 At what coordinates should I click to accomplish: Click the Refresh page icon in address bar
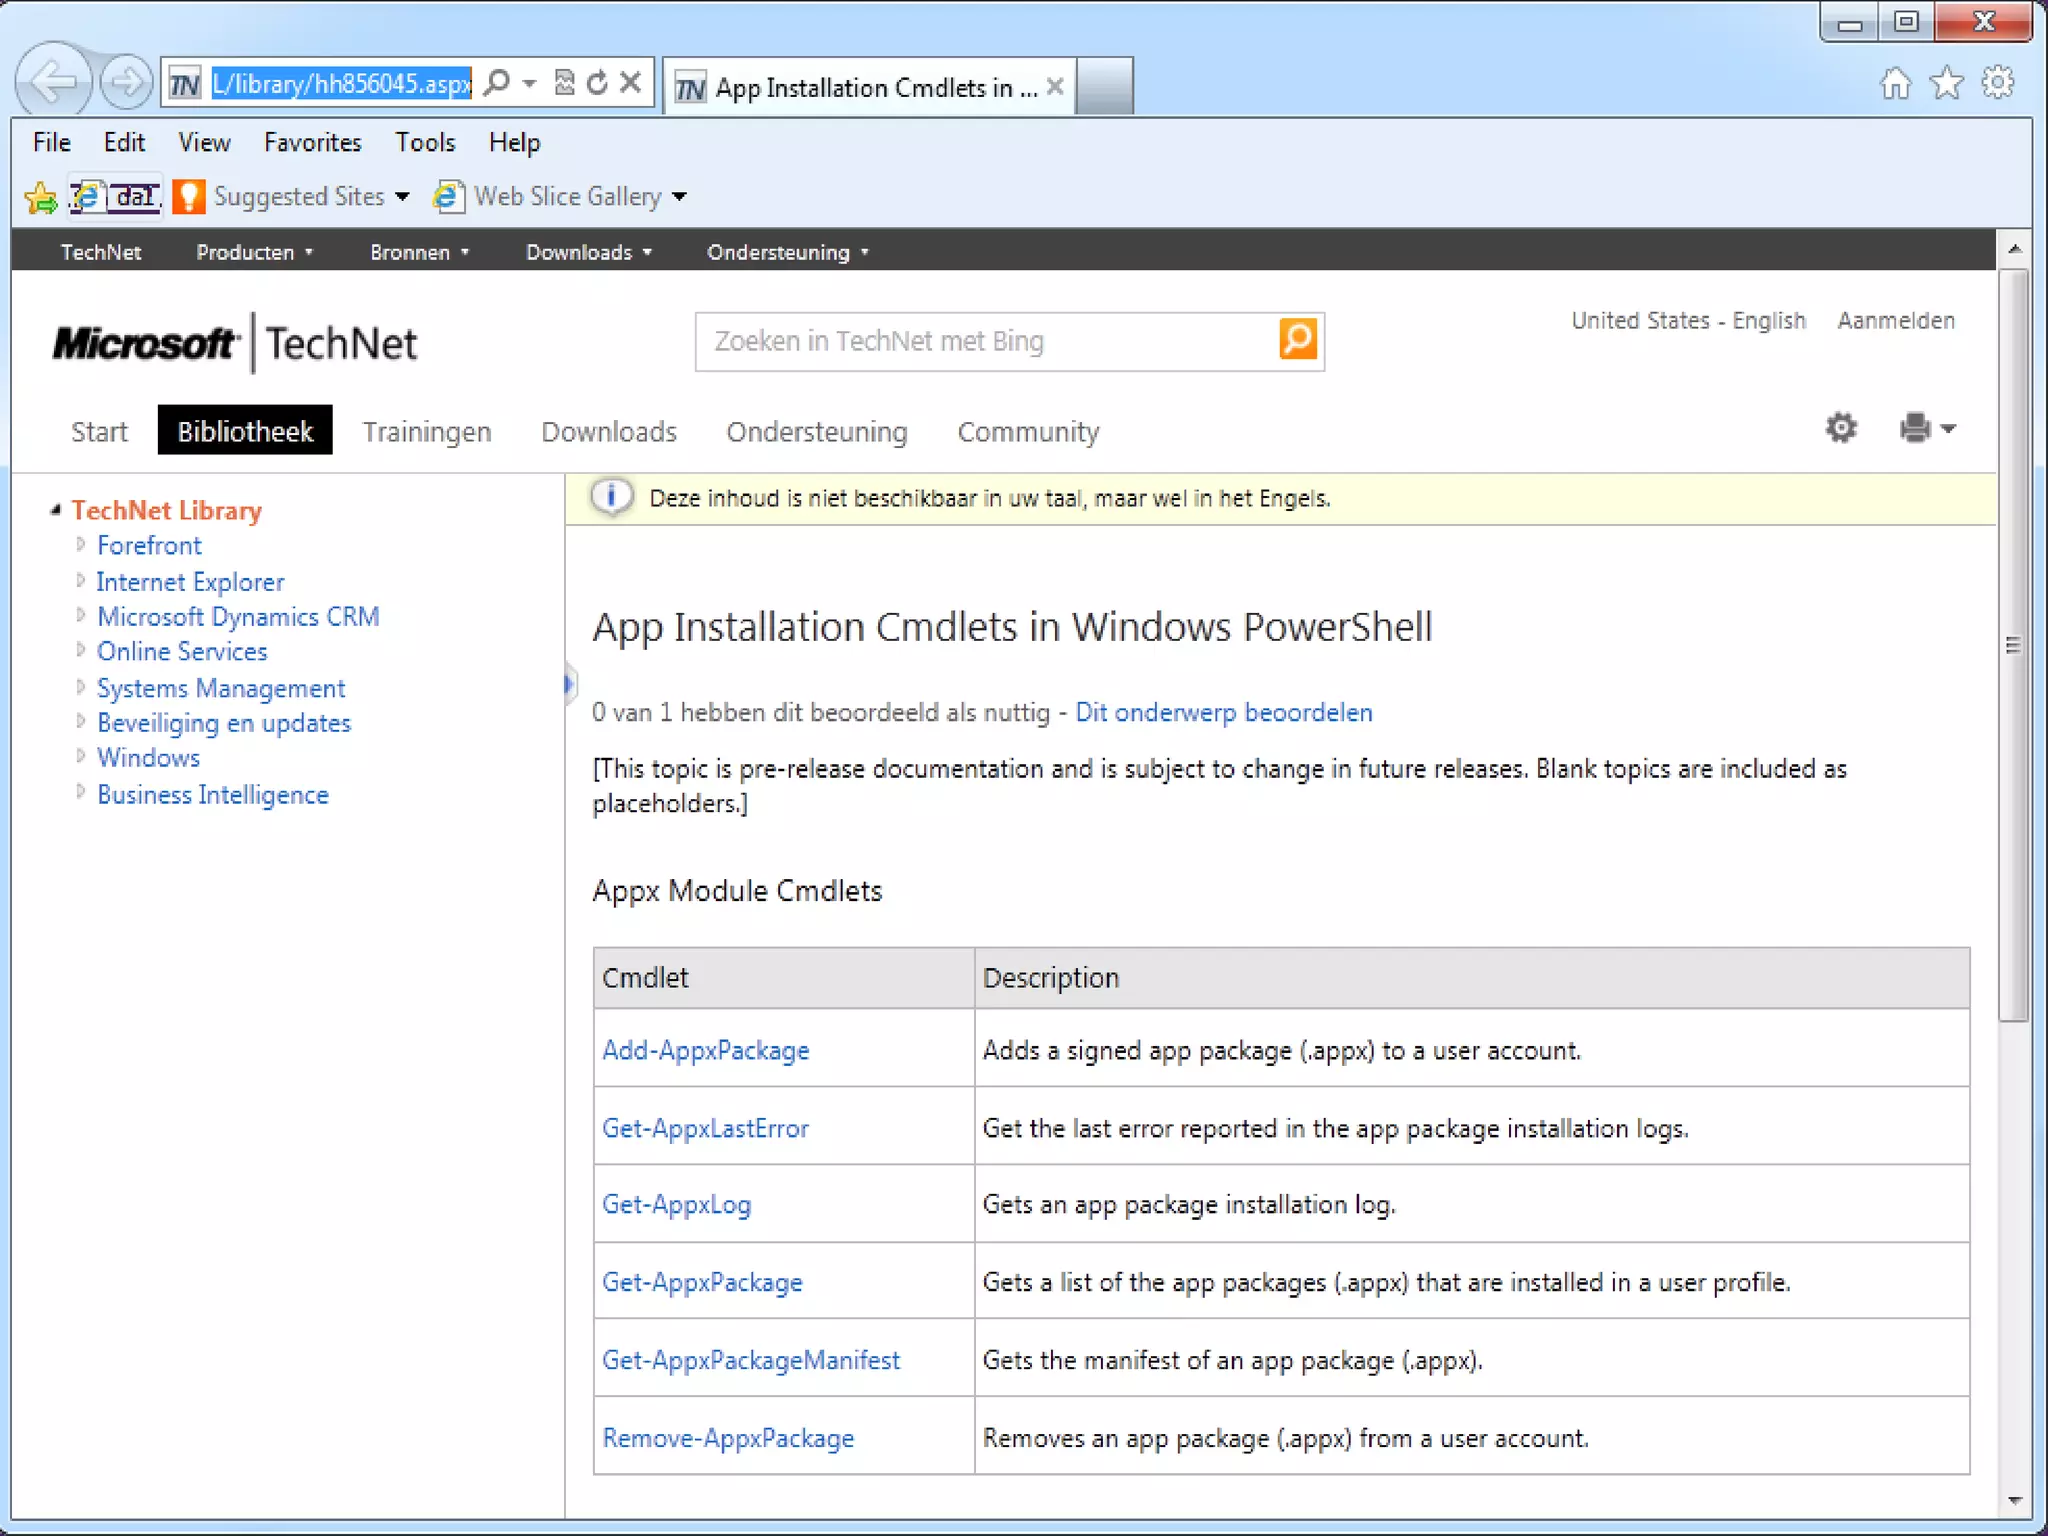tap(597, 83)
